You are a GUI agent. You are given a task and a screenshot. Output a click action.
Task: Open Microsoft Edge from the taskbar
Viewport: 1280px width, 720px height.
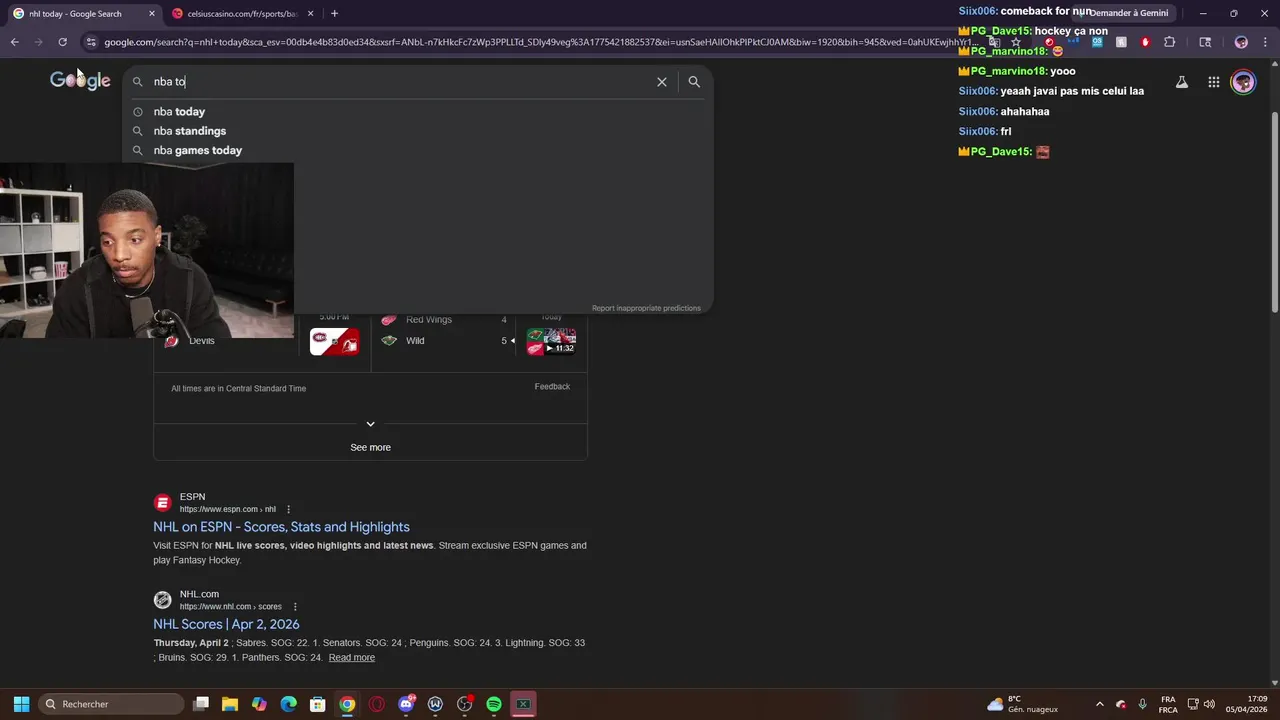point(288,704)
